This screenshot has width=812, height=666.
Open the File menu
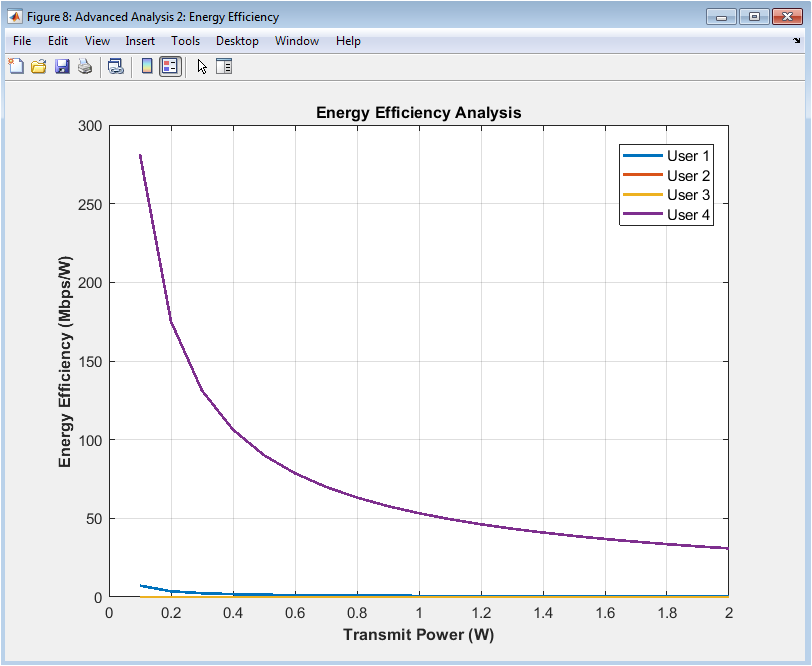click(22, 41)
